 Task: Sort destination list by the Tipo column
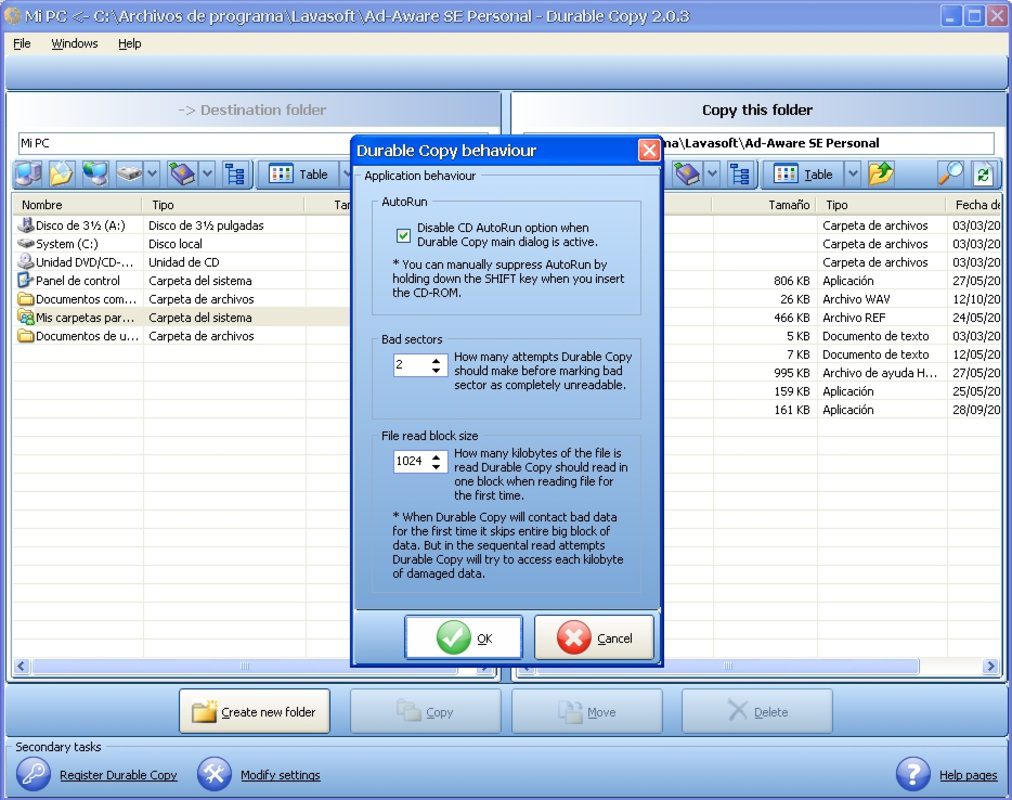click(223, 205)
